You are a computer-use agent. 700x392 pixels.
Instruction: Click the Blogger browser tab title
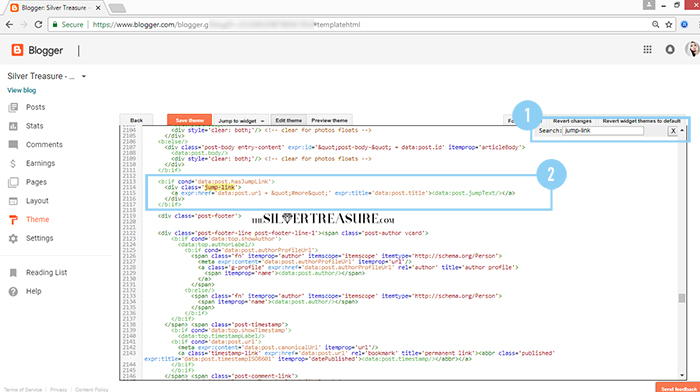[54, 8]
